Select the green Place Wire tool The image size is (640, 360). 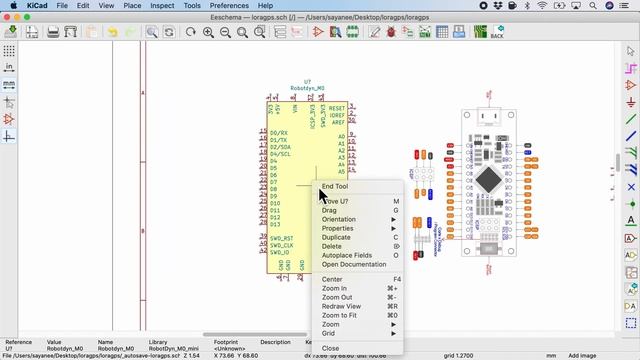(x=631, y=119)
